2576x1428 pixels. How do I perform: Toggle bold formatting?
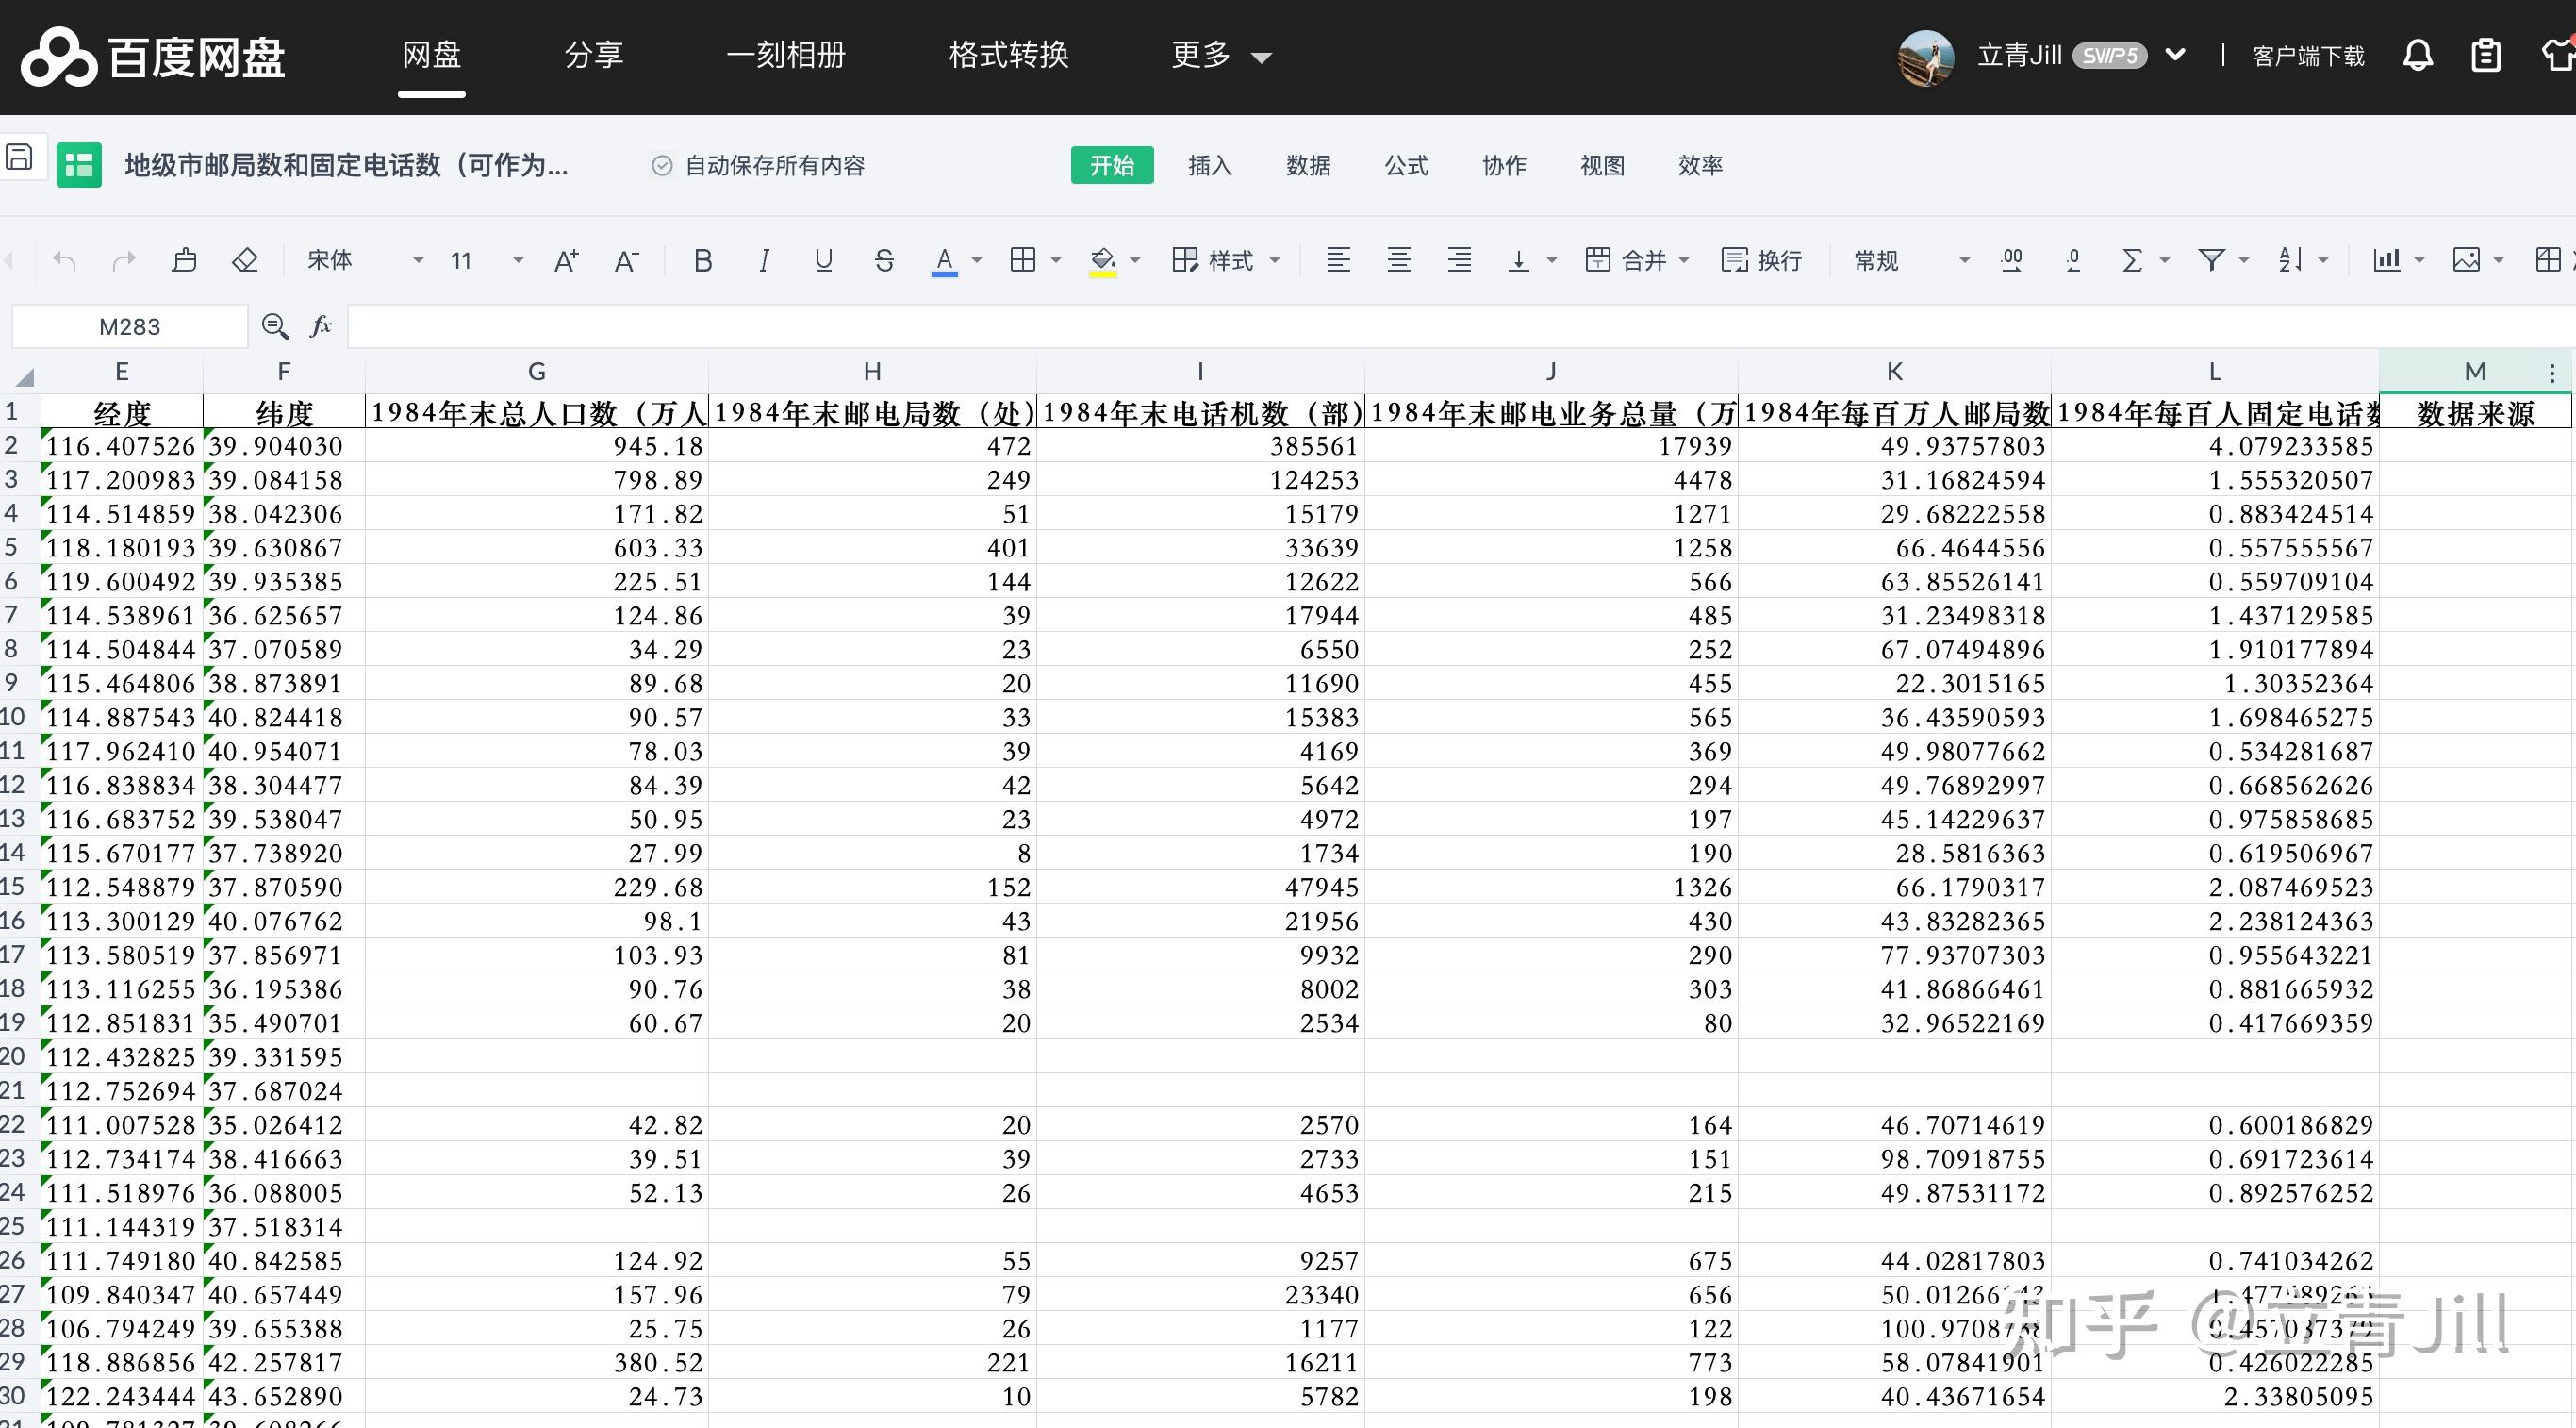point(703,261)
